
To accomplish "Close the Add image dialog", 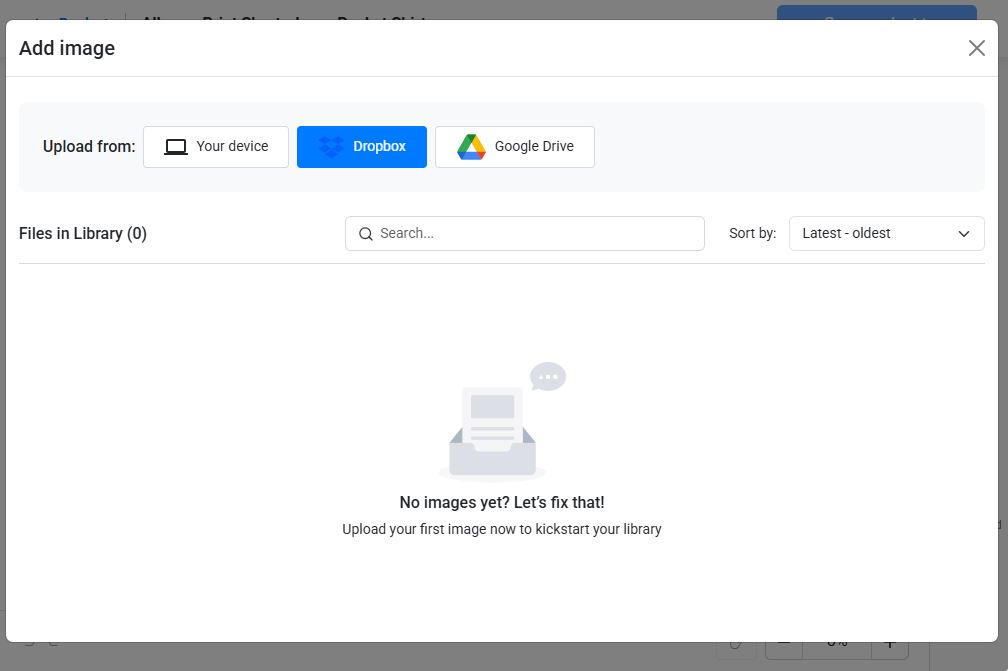I will tap(976, 48).
